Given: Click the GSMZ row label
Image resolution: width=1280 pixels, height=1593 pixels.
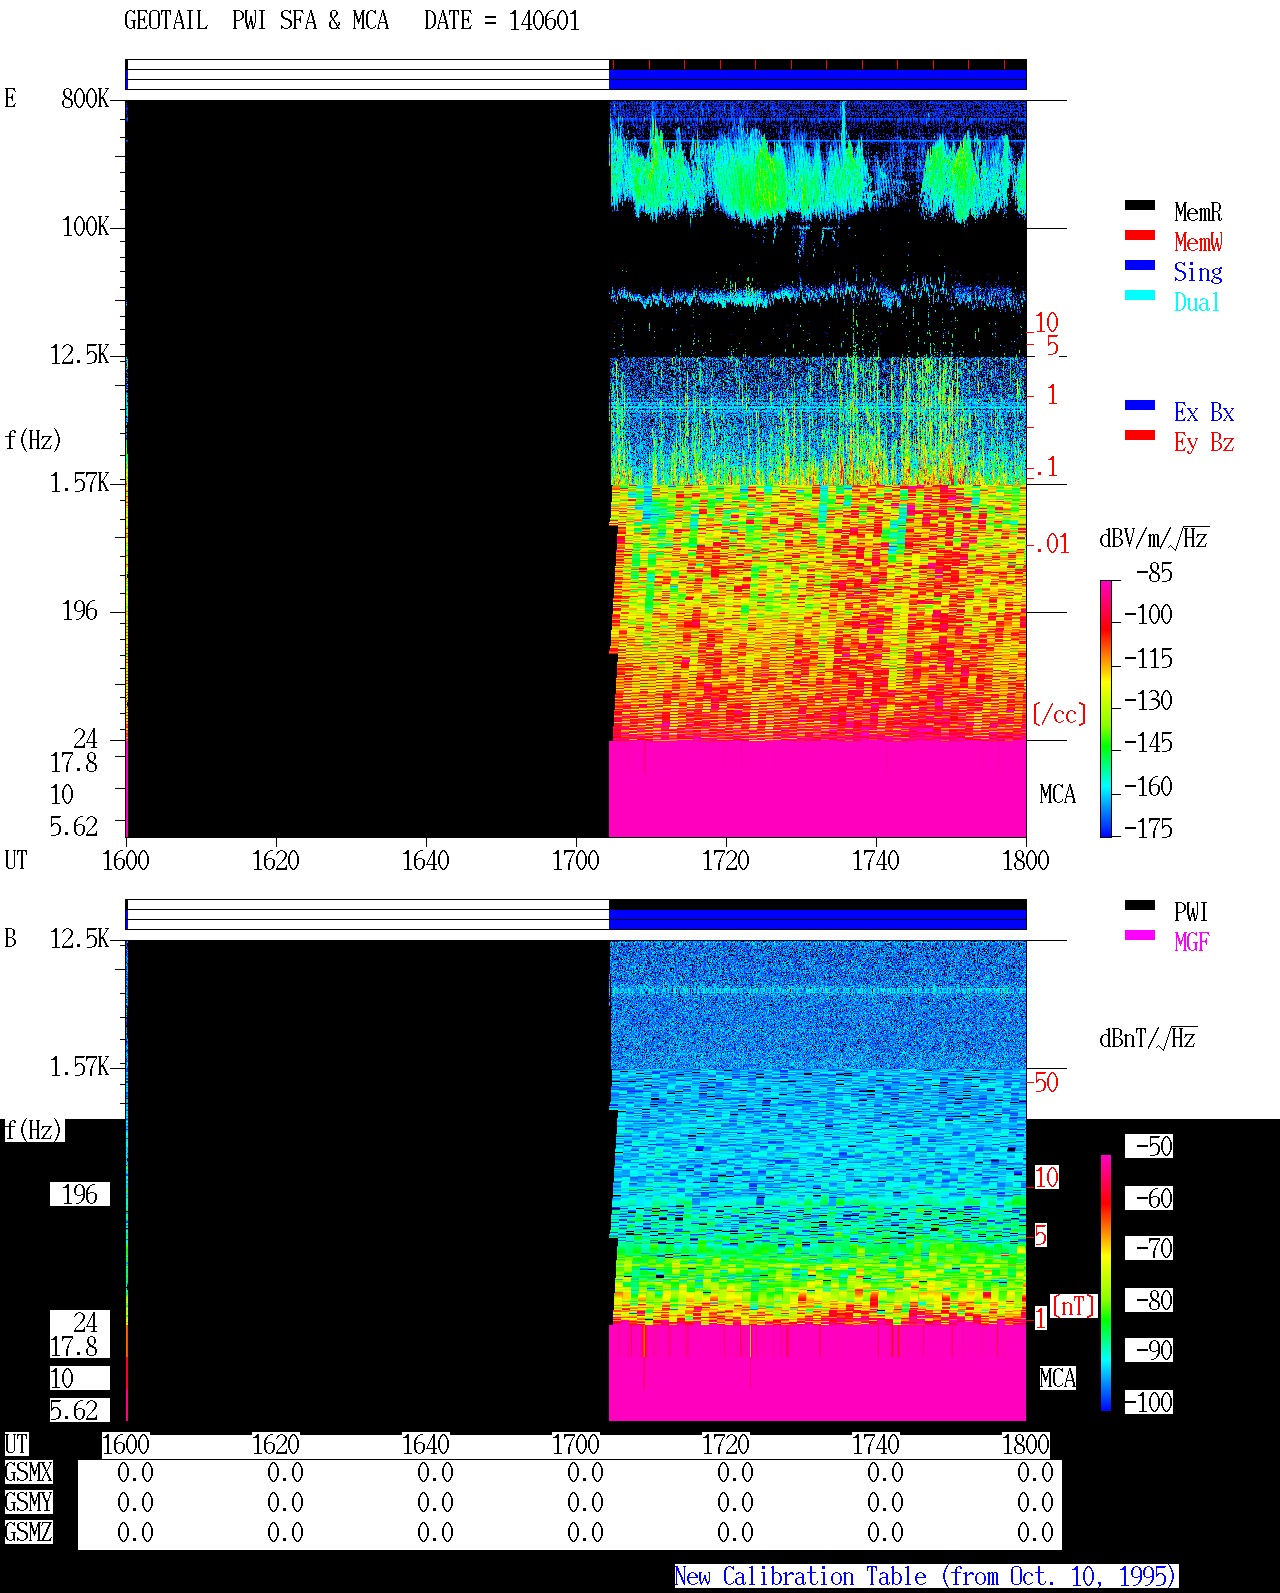Looking at the screenshot, I should coord(28,1532).
